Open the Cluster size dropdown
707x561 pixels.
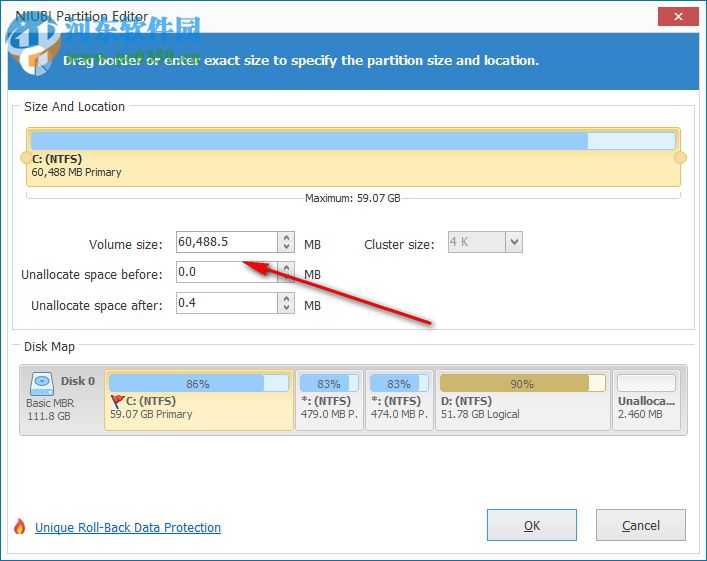point(514,243)
